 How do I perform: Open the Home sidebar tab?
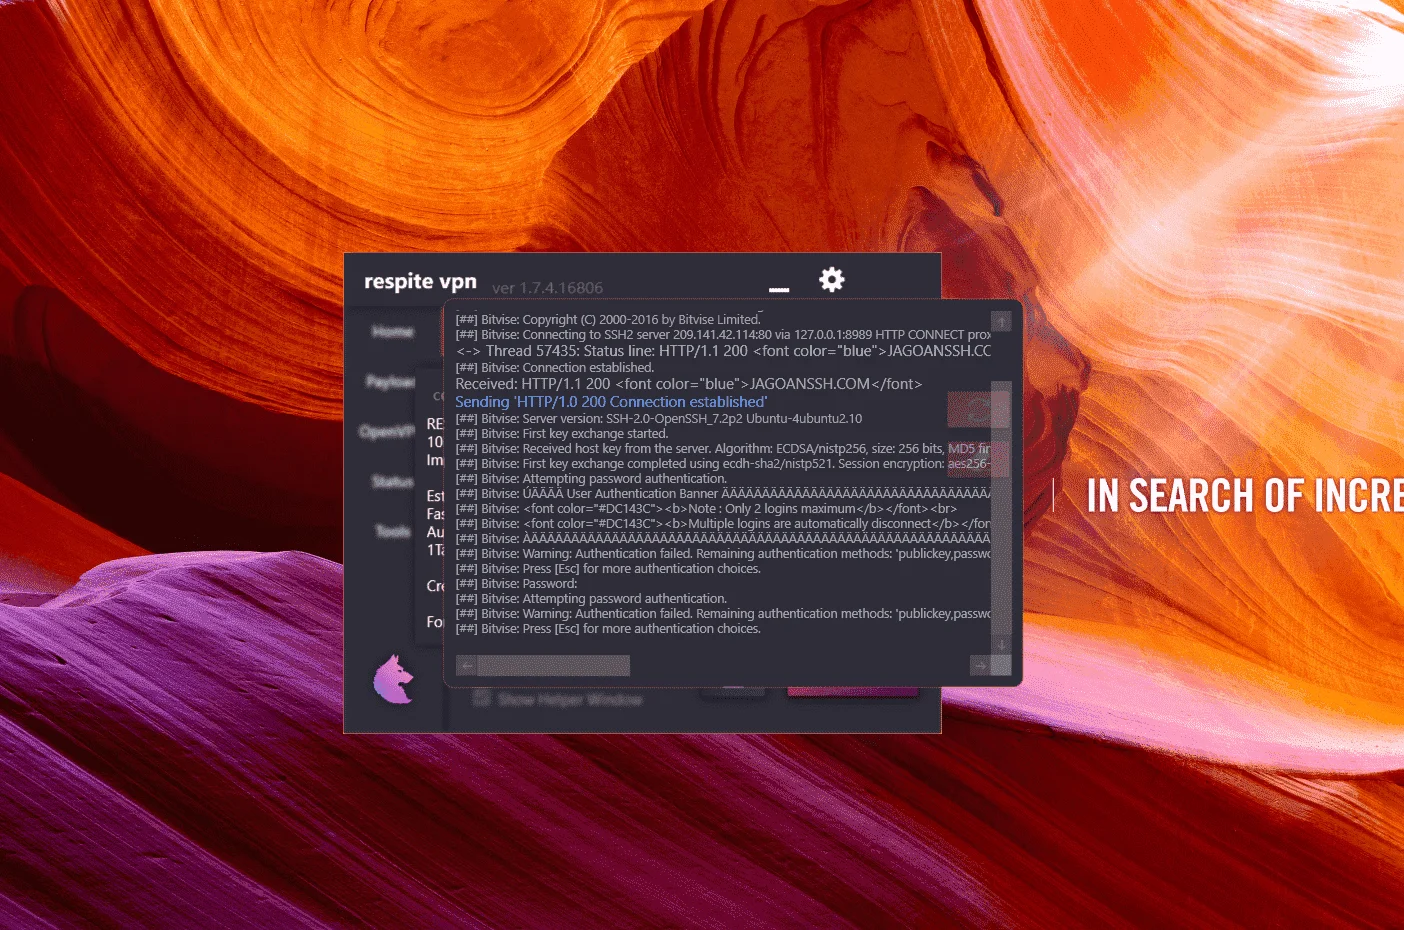click(393, 331)
